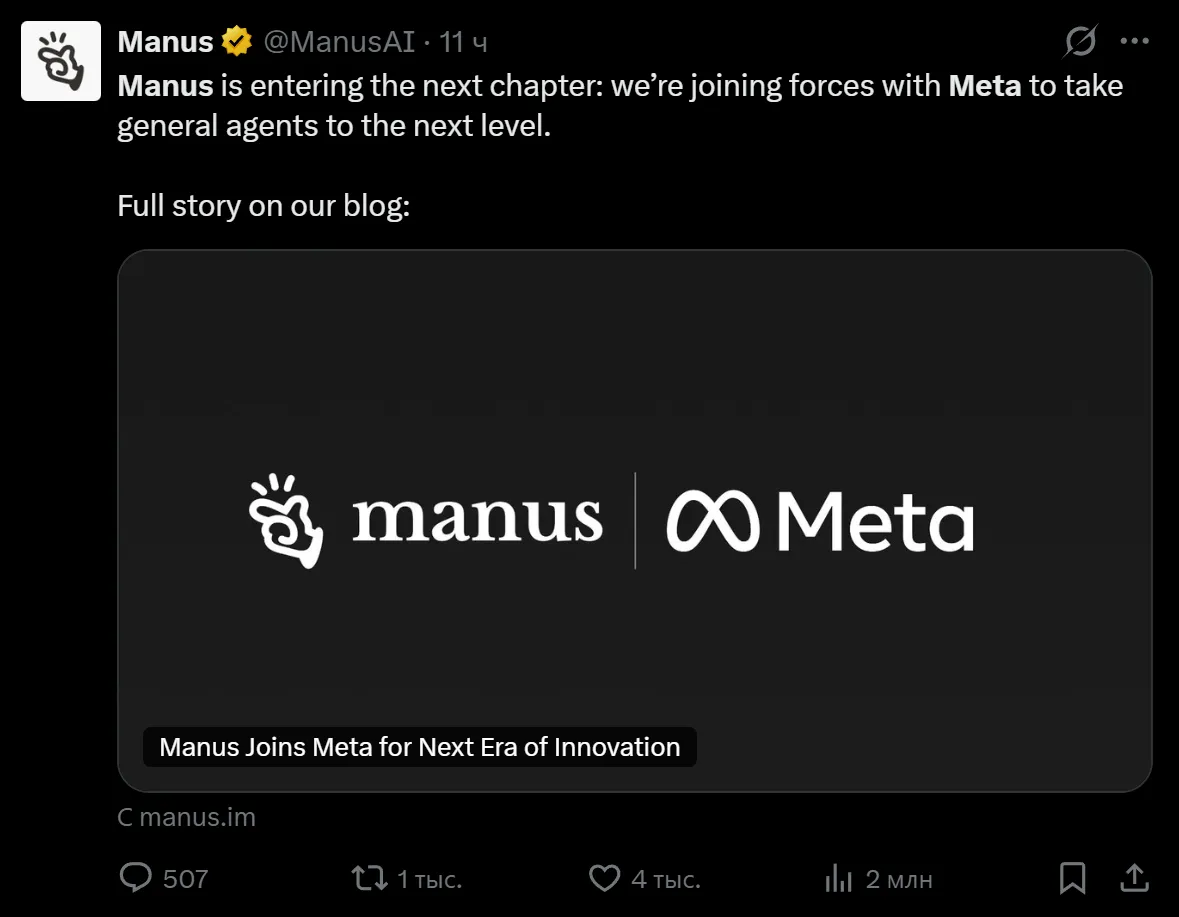Click the Reply speech bubble icon
The height and width of the screenshot is (917, 1179).
(134, 878)
